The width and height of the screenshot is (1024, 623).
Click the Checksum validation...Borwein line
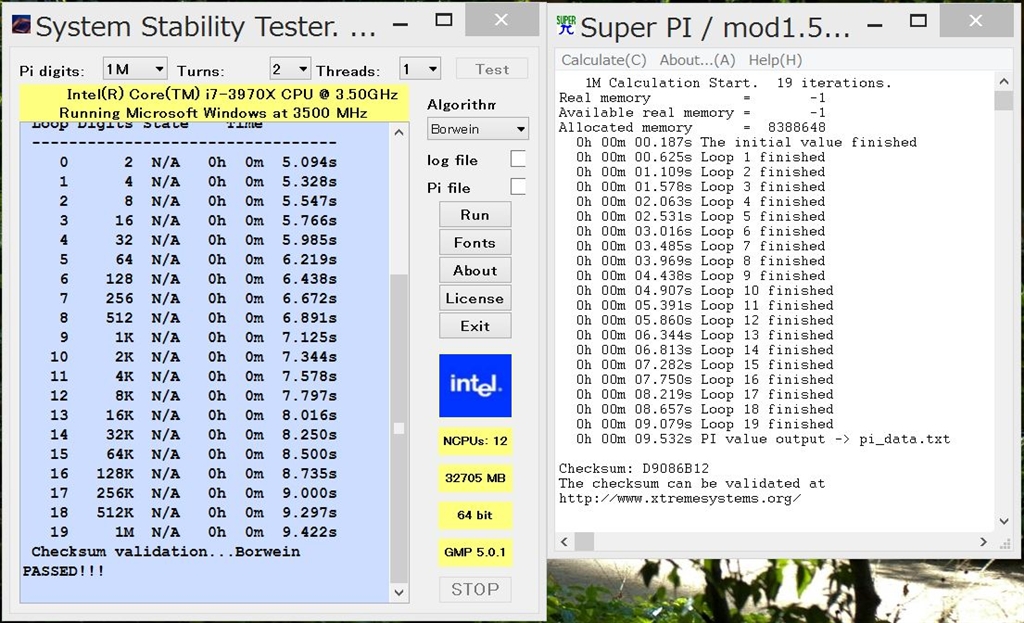(166, 551)
